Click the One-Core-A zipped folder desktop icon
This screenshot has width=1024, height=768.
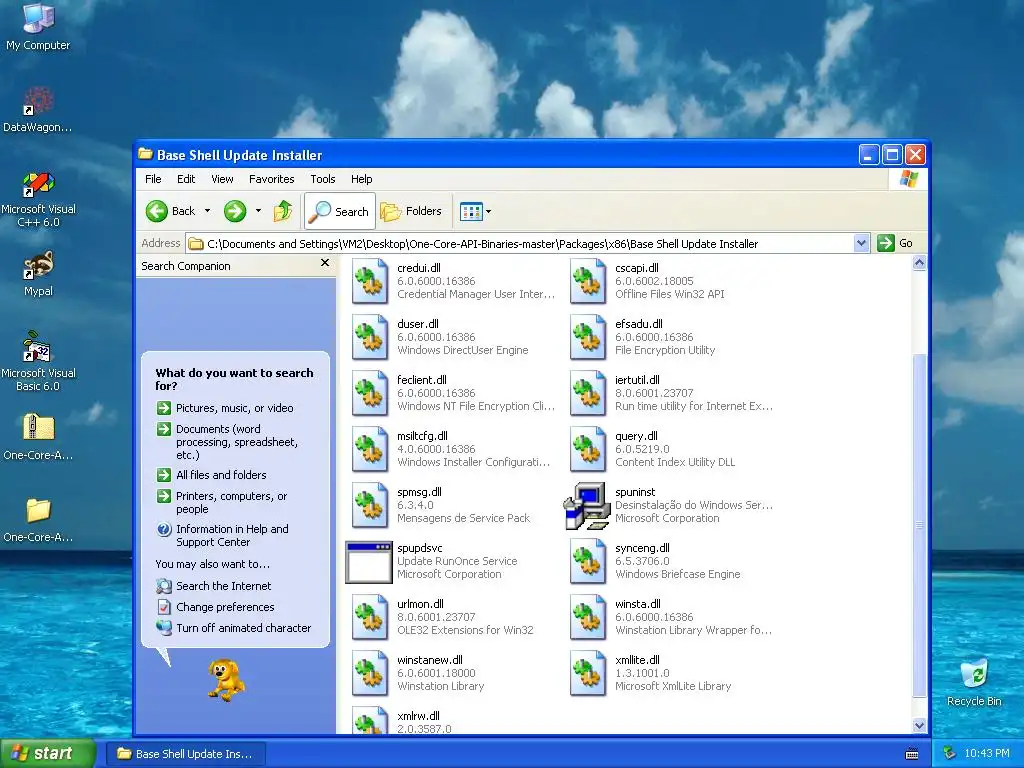pos(38,438)
